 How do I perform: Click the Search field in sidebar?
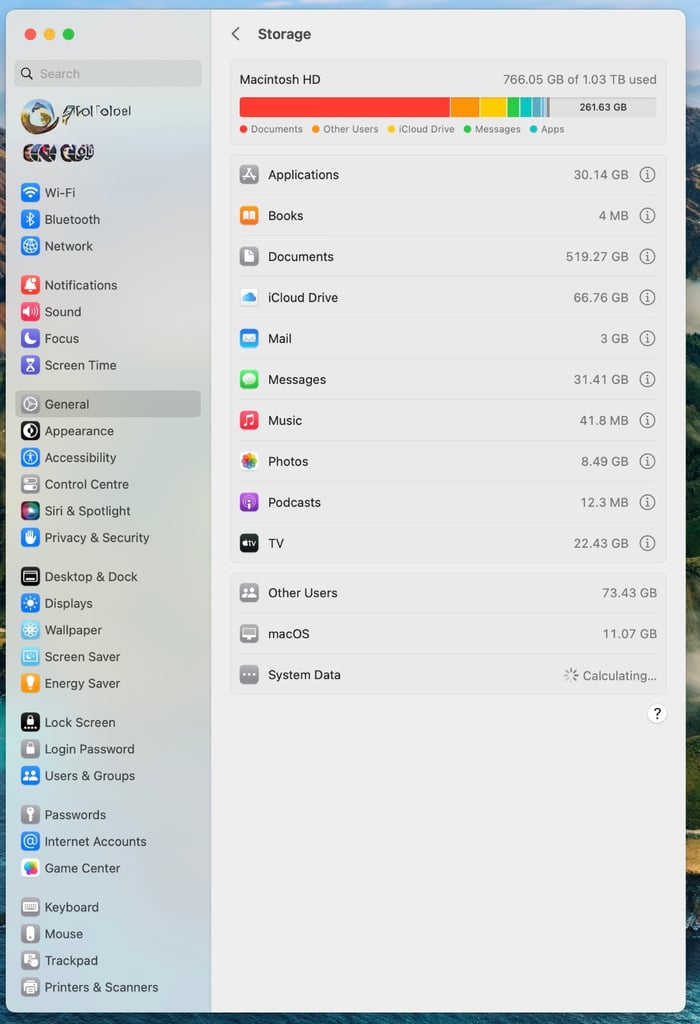pos(108,74)
